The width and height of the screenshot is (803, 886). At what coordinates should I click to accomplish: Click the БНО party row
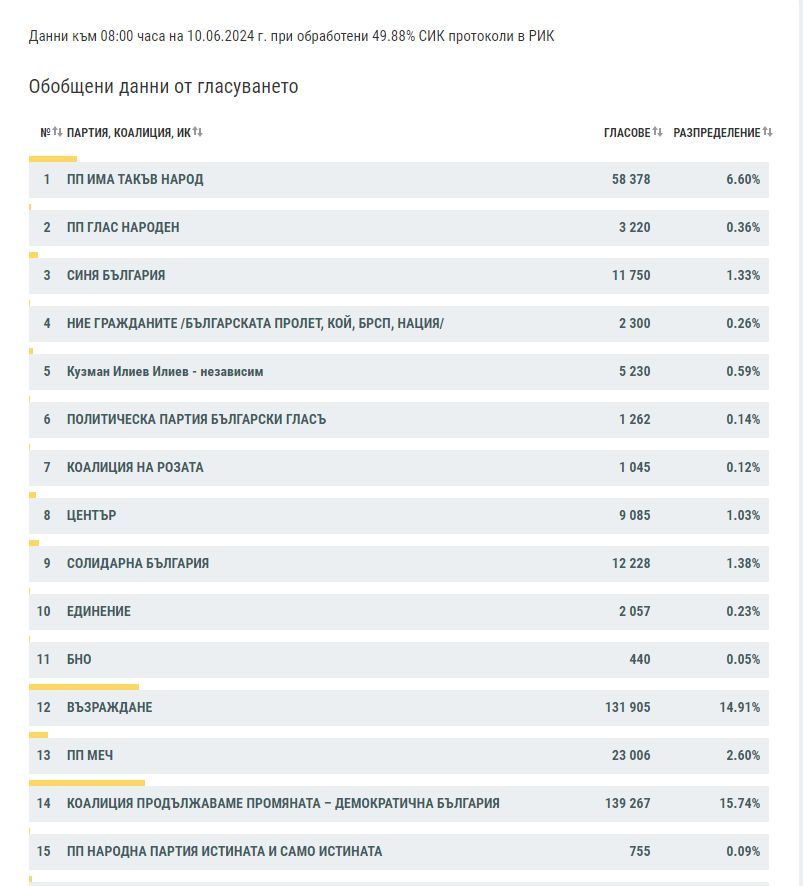(399, 660)
